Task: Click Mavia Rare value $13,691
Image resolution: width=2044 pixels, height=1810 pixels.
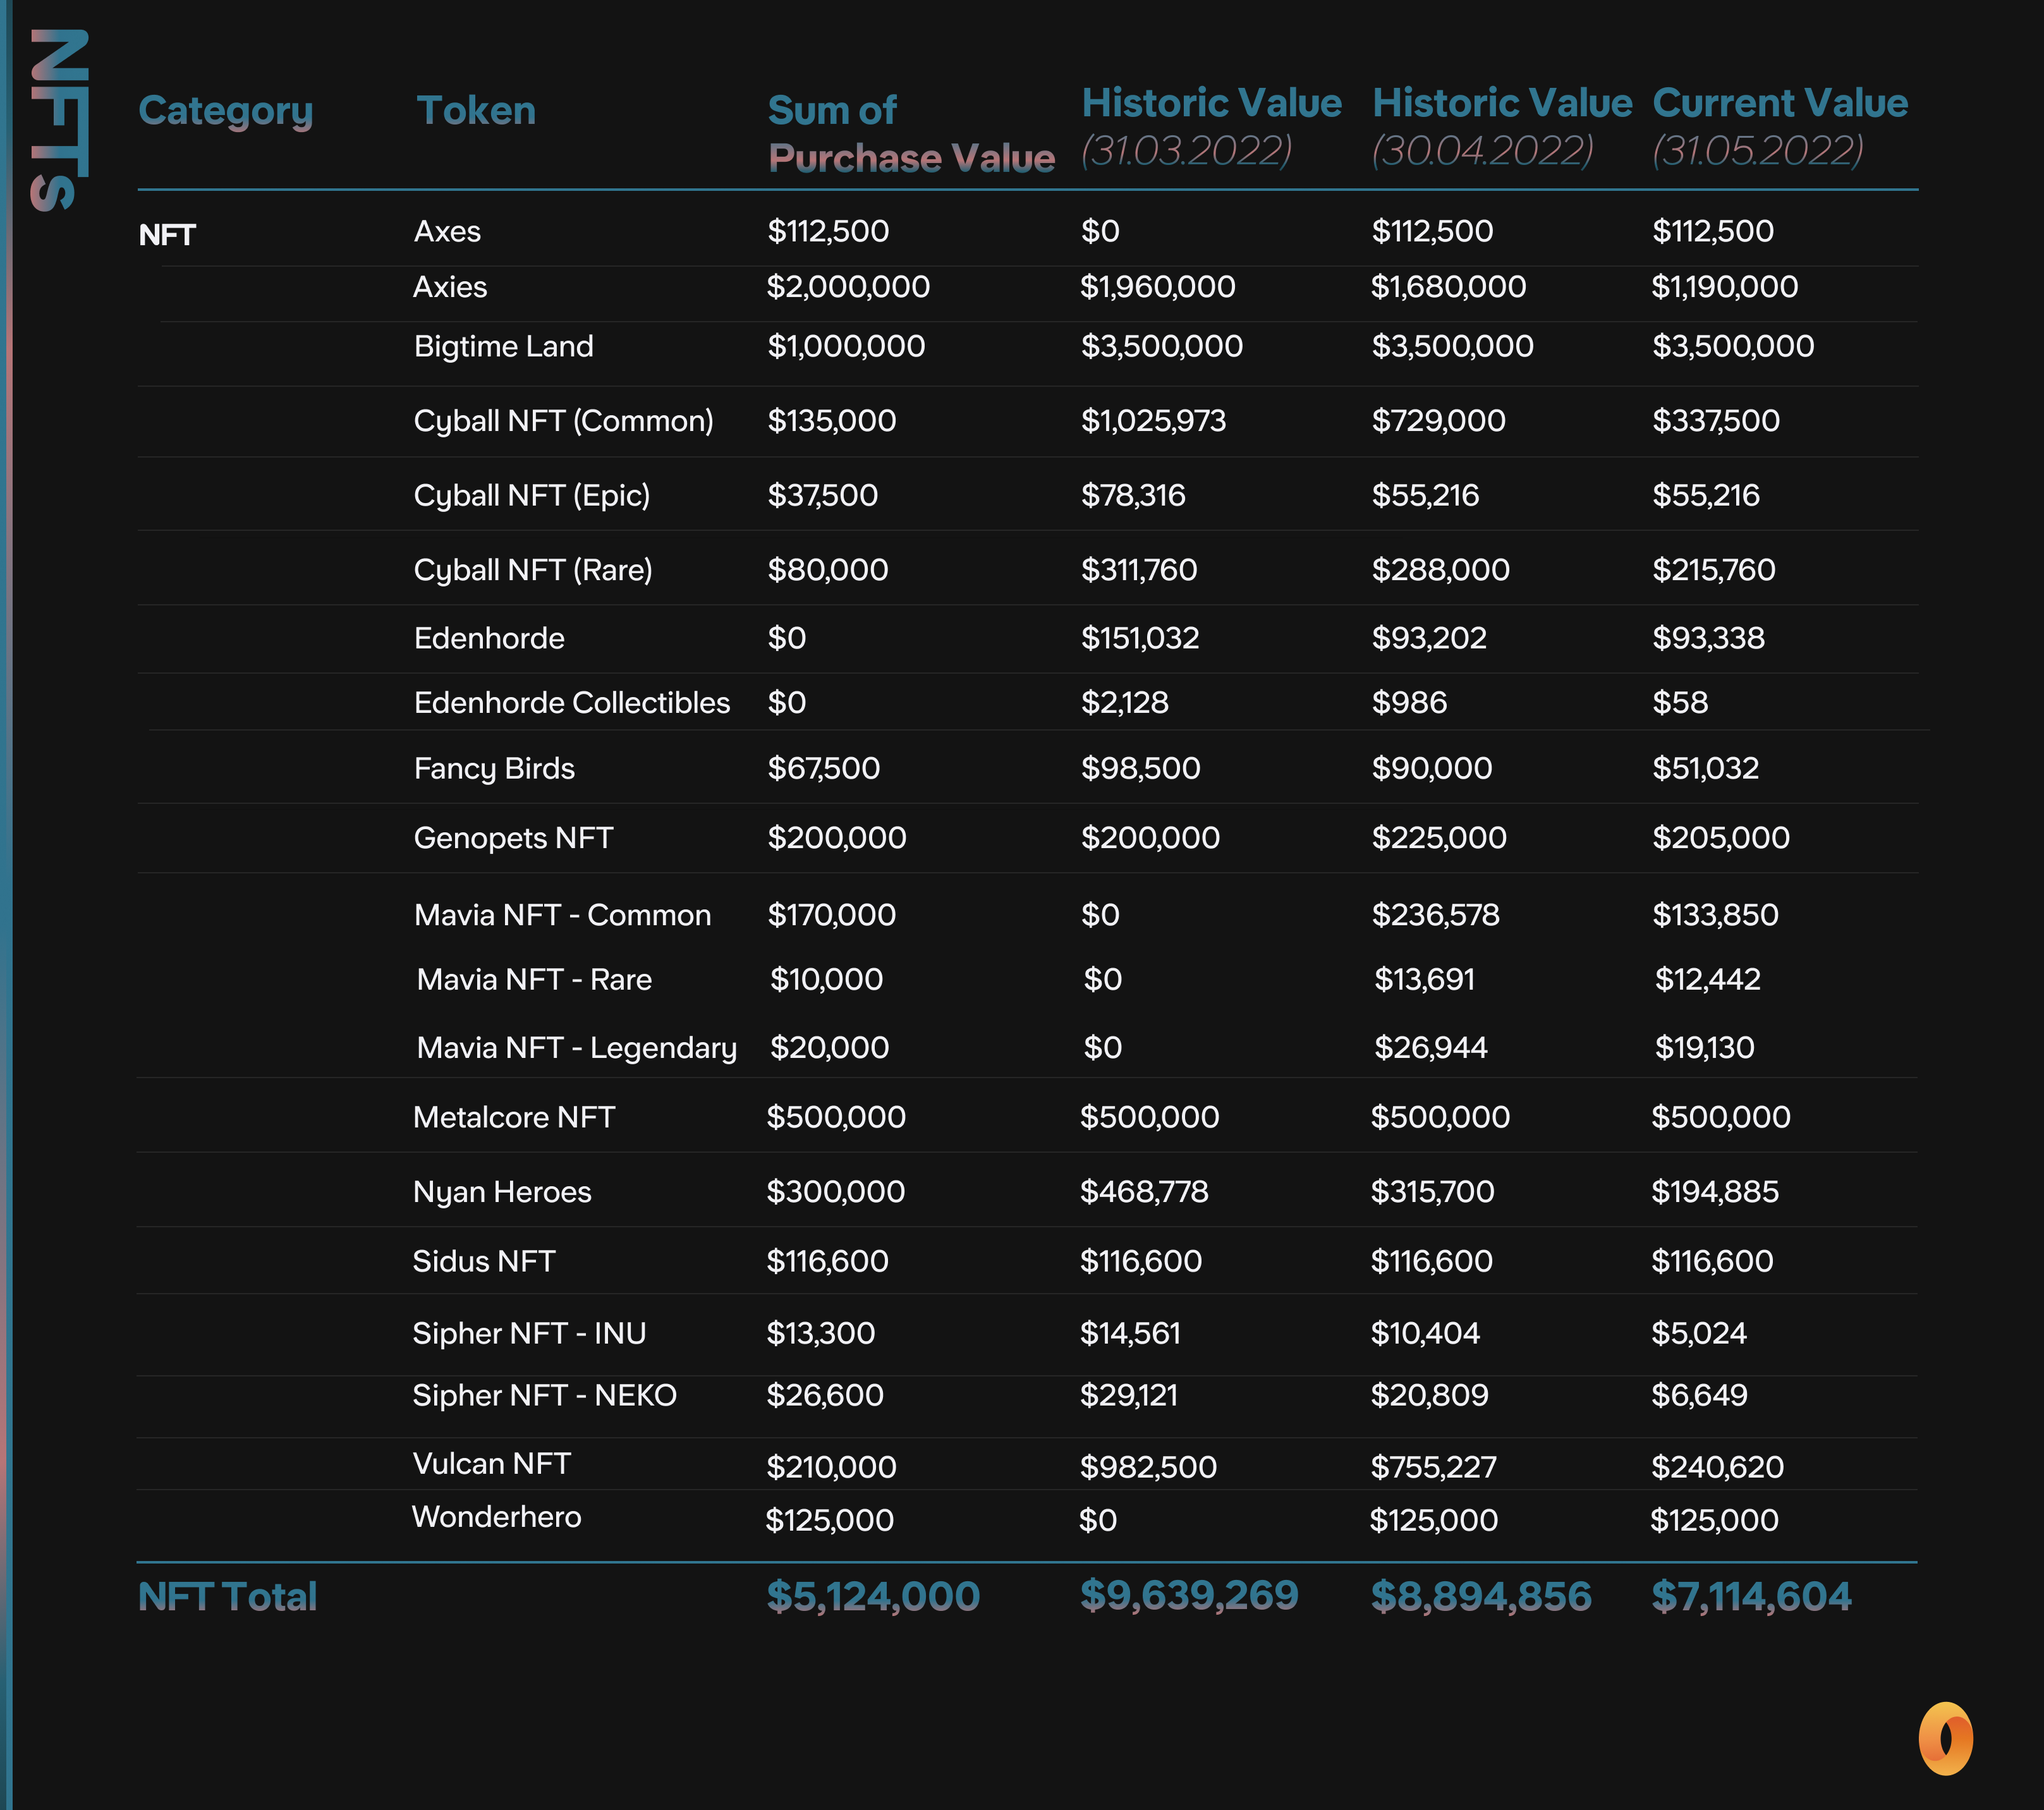Action: [x=1424, y=979]
